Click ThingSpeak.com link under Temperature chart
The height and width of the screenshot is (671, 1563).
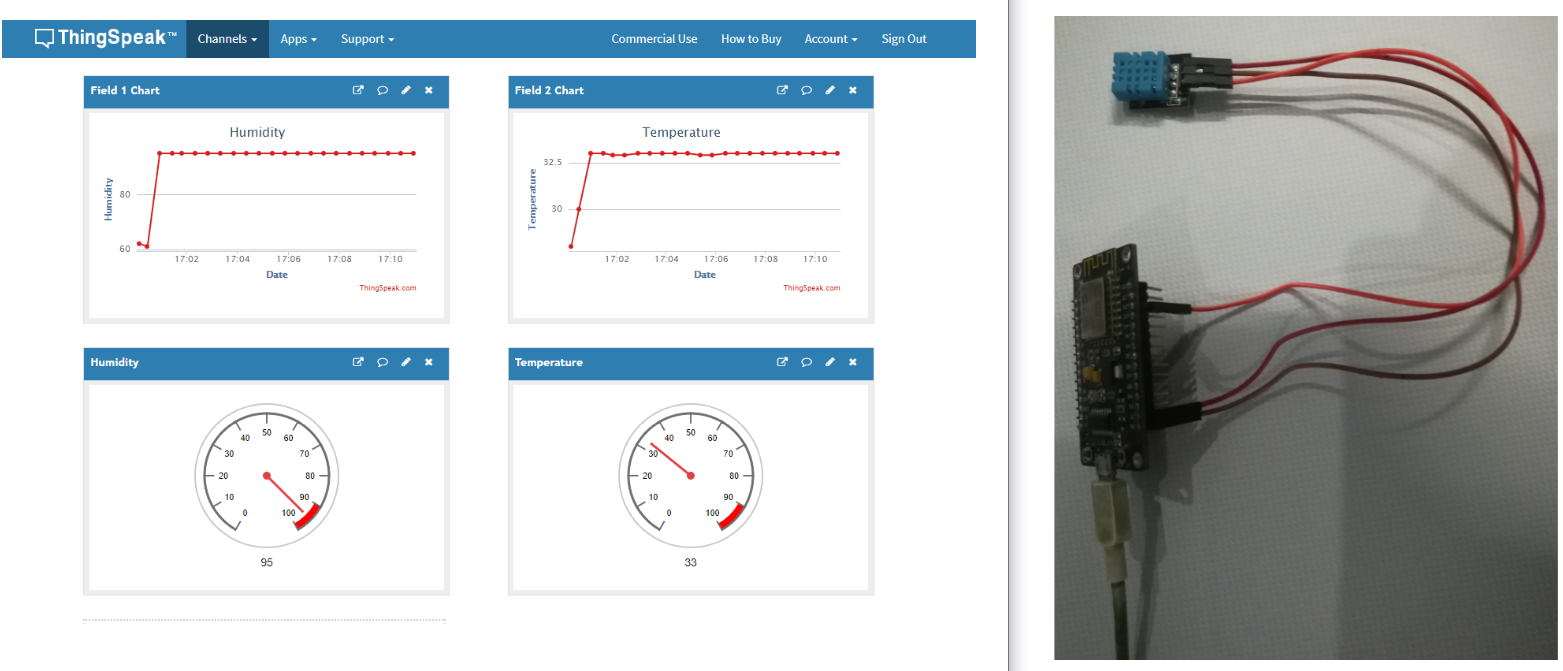click(x=811, y=288)
